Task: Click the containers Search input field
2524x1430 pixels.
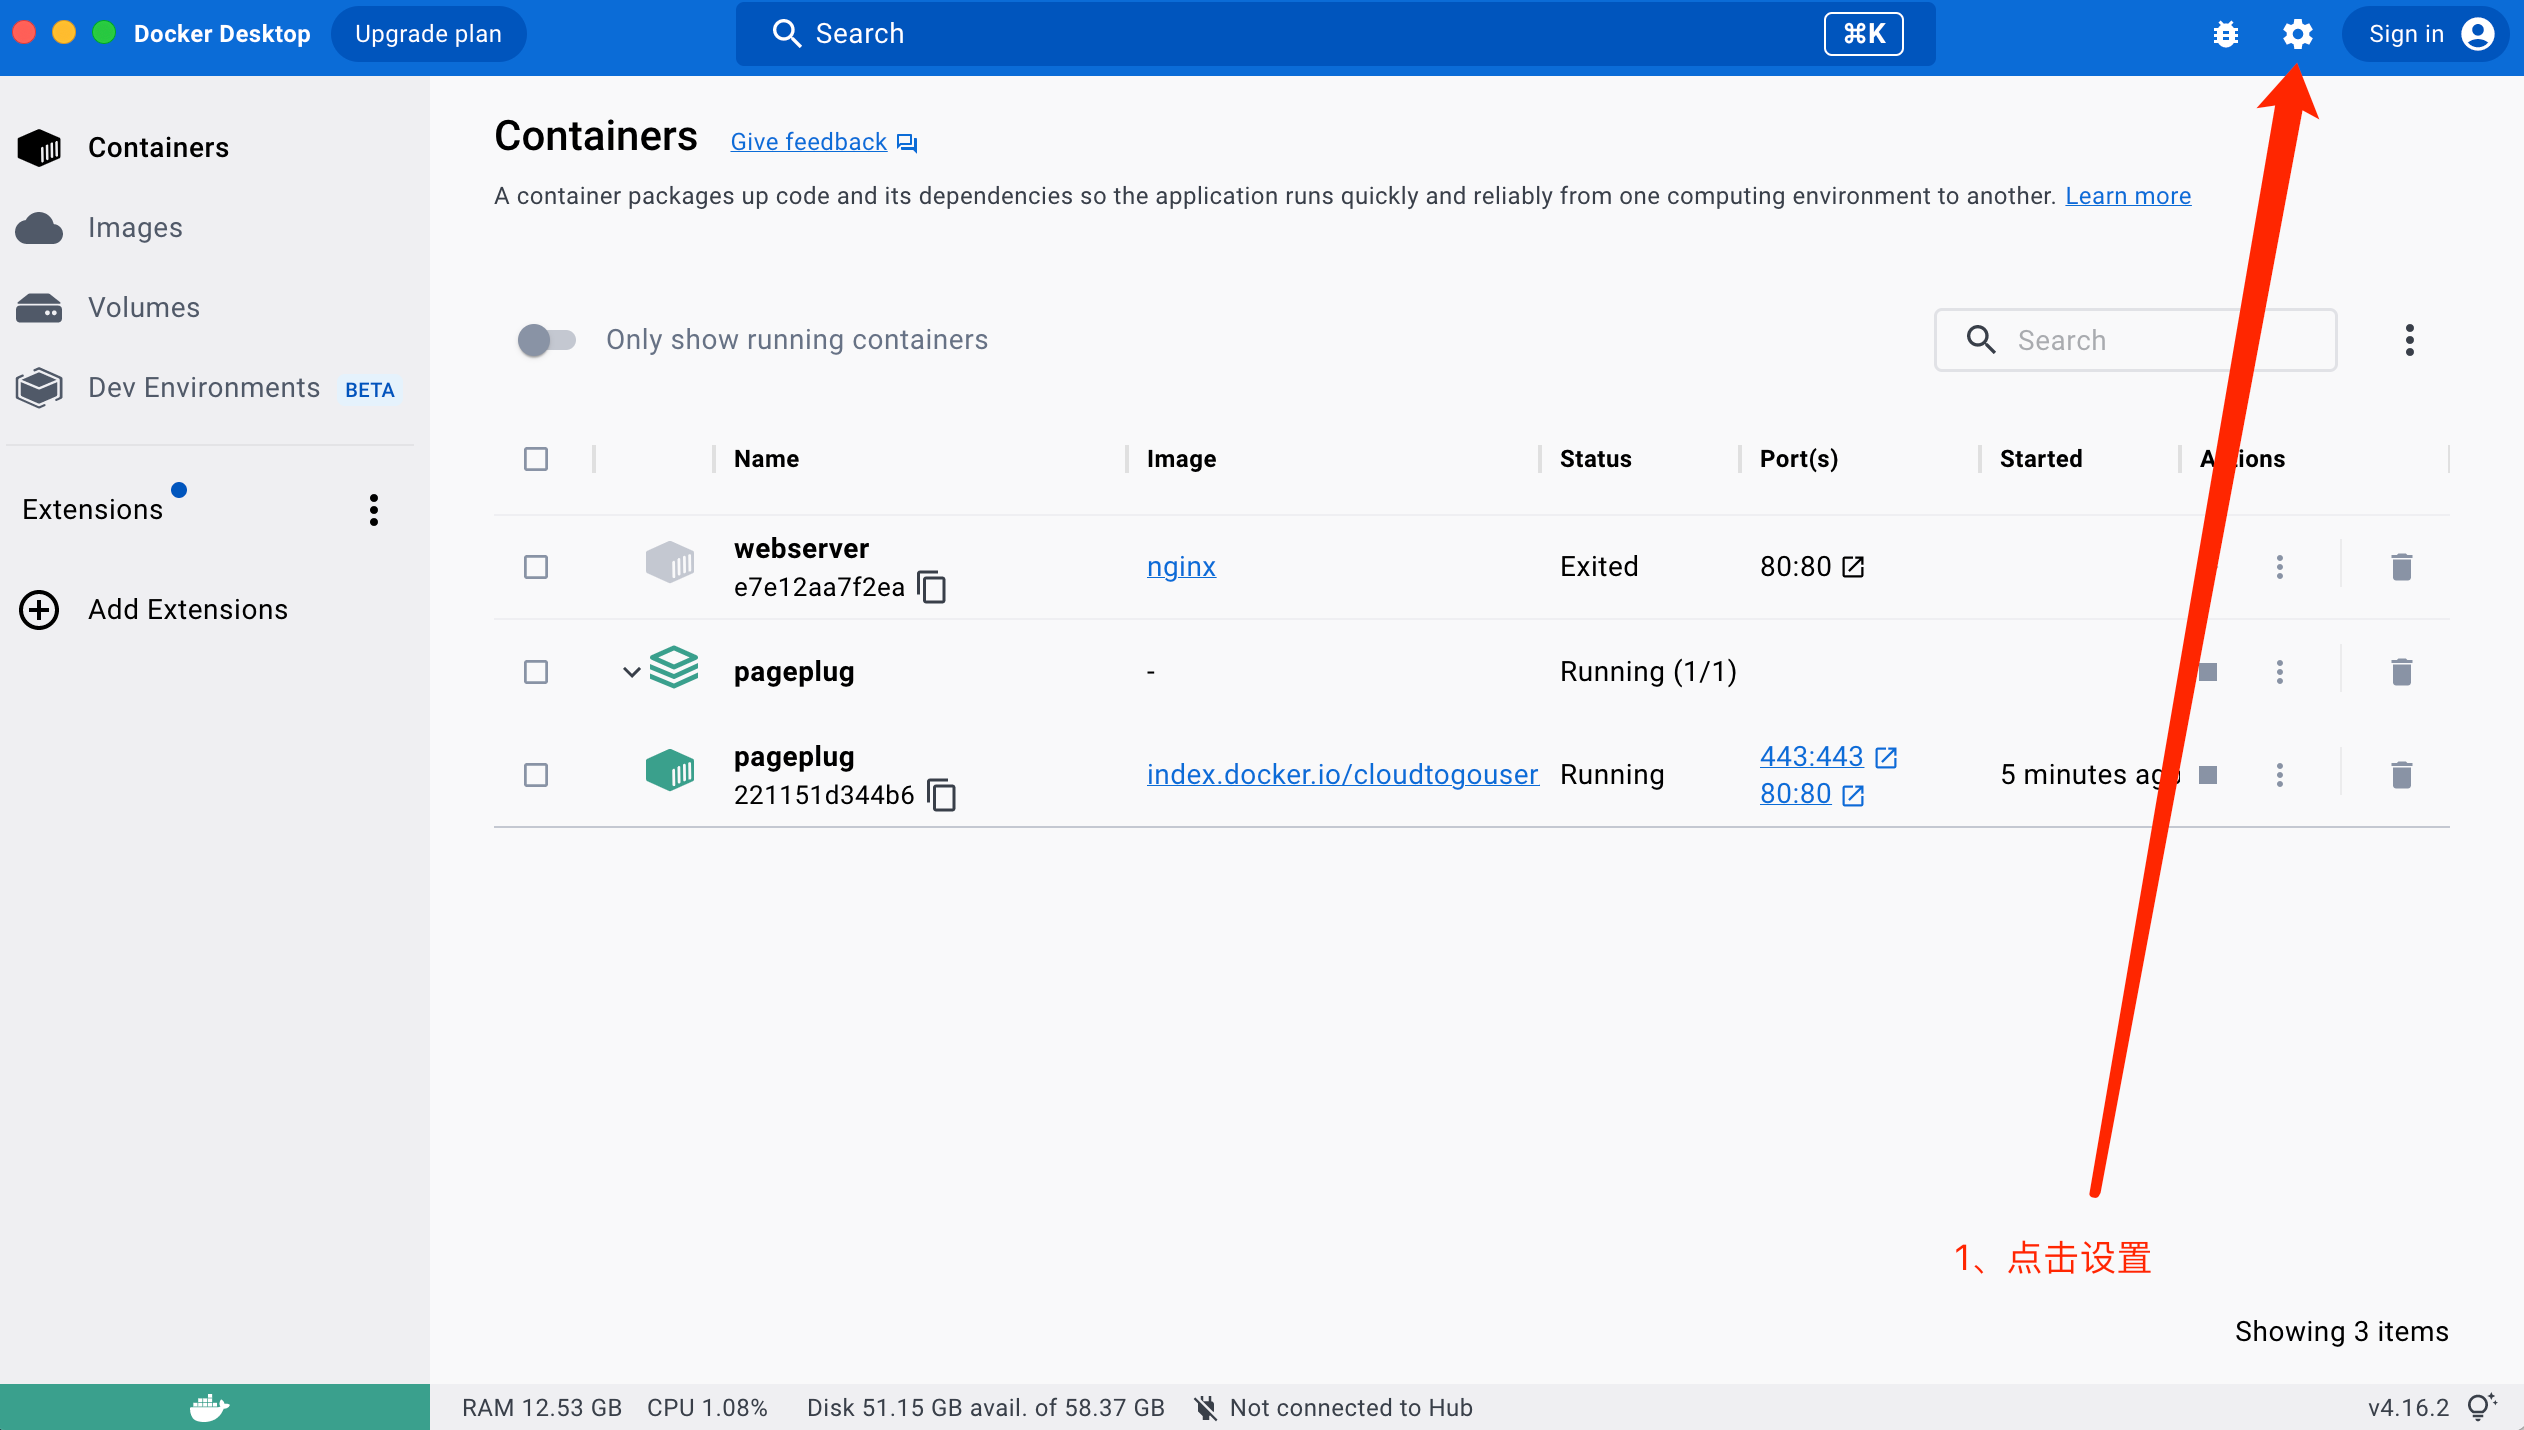Action: click(2136, 340)
